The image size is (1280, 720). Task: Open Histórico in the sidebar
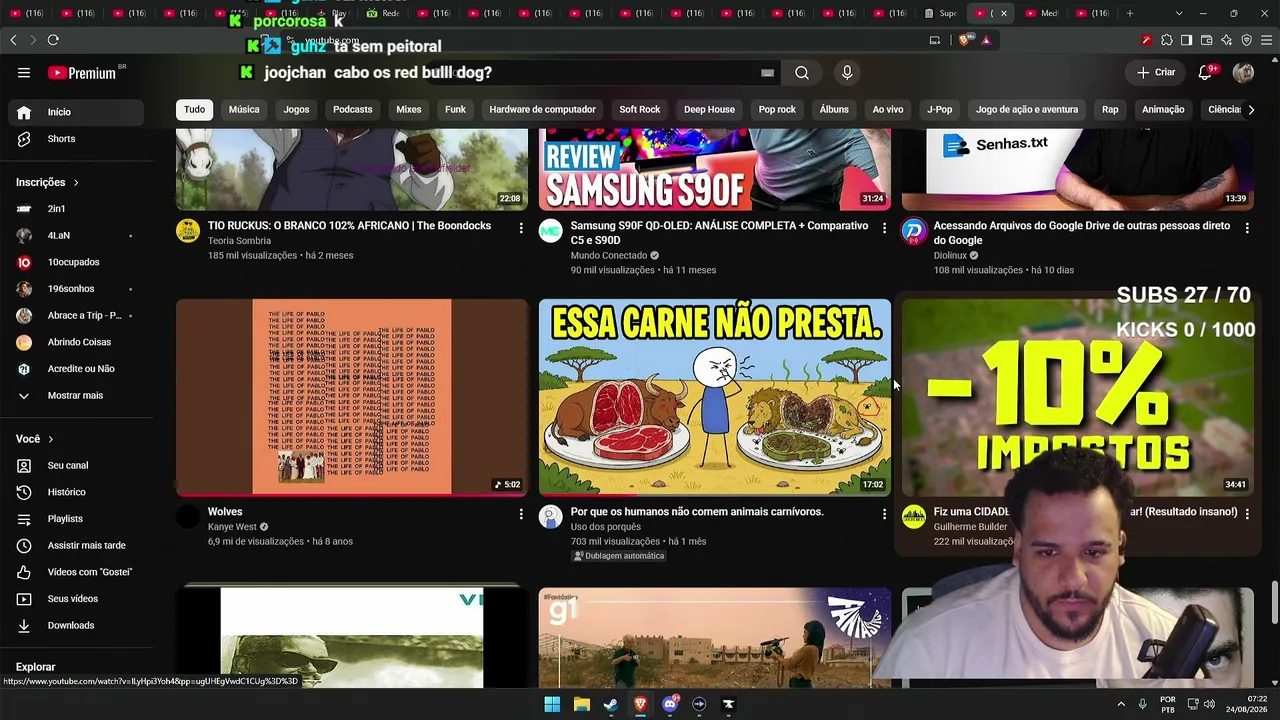pyautogui.click(x=75, y=492)
